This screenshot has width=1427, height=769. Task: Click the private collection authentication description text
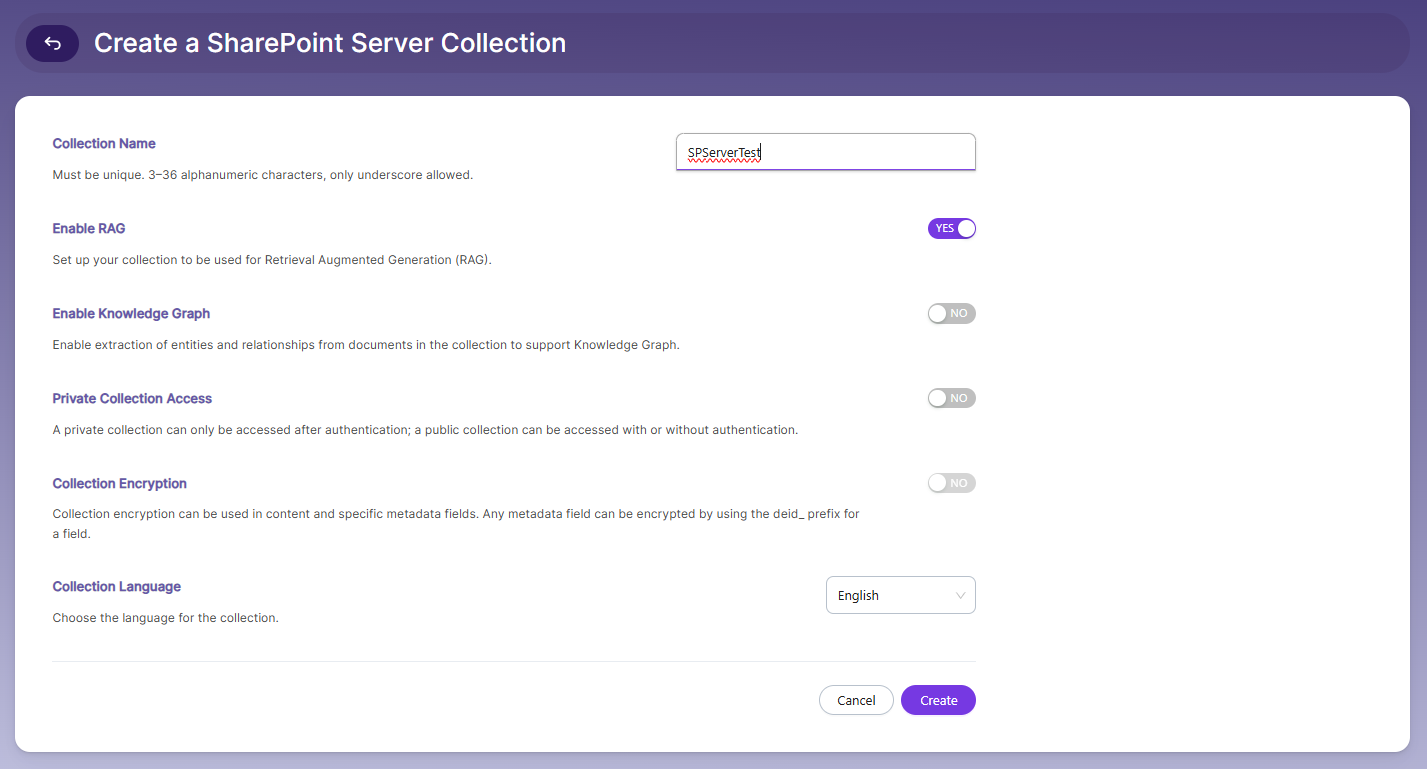click(425, 430)
